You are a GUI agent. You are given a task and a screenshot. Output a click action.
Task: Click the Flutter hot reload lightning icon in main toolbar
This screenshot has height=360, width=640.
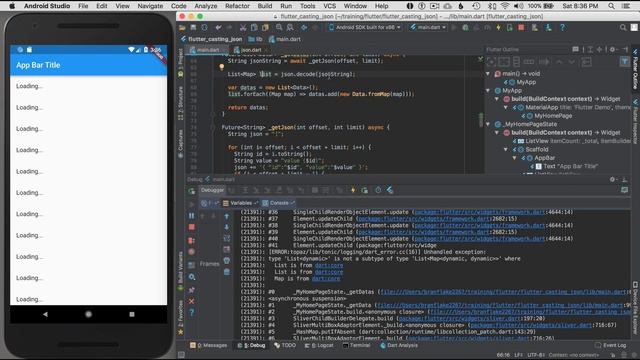(x=498, y=27)
